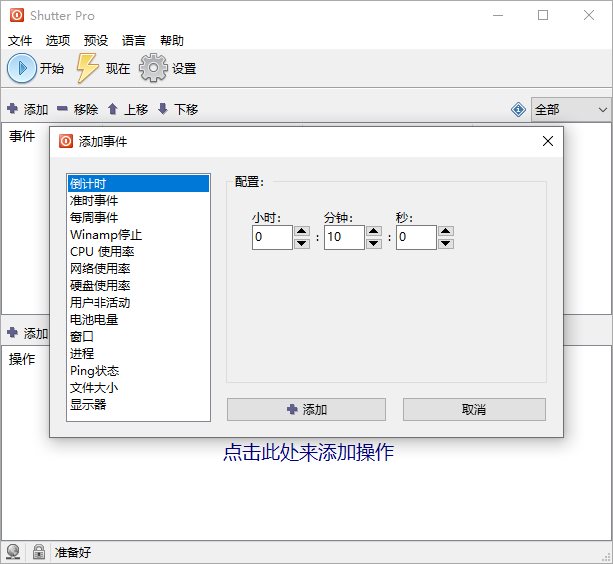Click the lightning bolt Now (现在) icon
The width and height of the screenshot is (613, 564).
[x=88, y=68]
